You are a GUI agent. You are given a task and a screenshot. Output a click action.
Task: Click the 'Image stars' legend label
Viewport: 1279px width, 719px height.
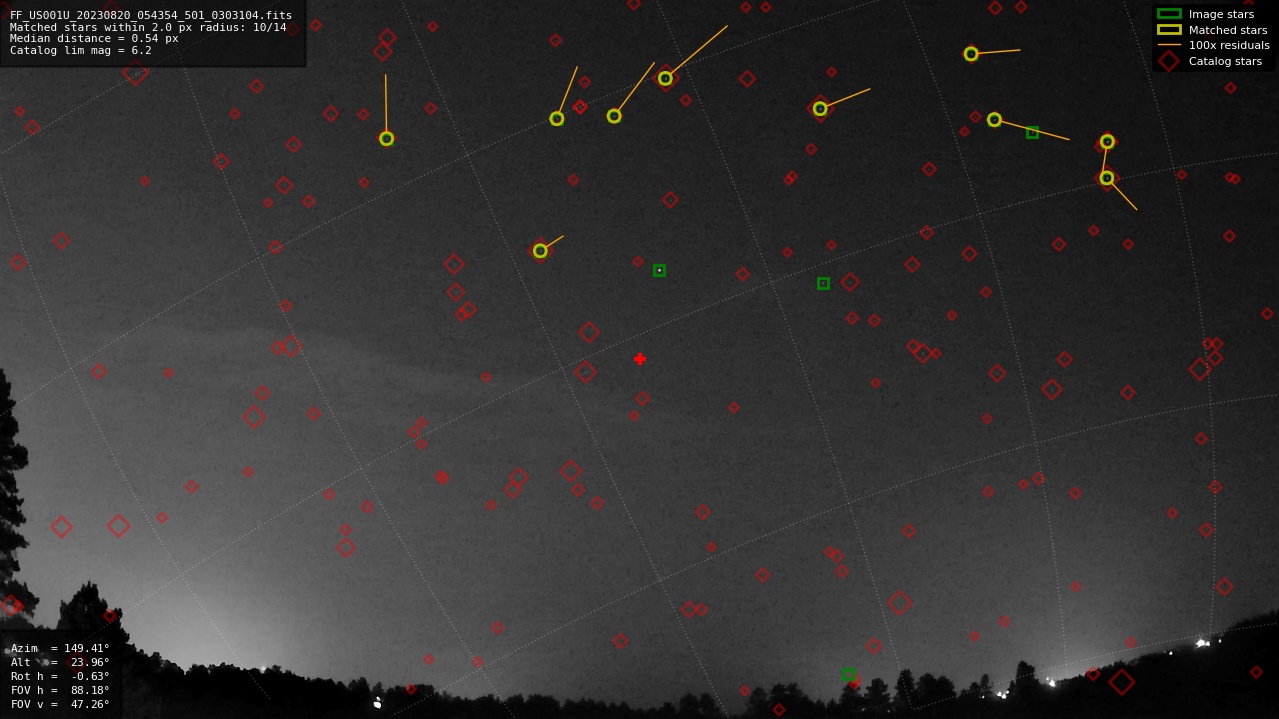pyautogui.click(x=1221, y=14)
